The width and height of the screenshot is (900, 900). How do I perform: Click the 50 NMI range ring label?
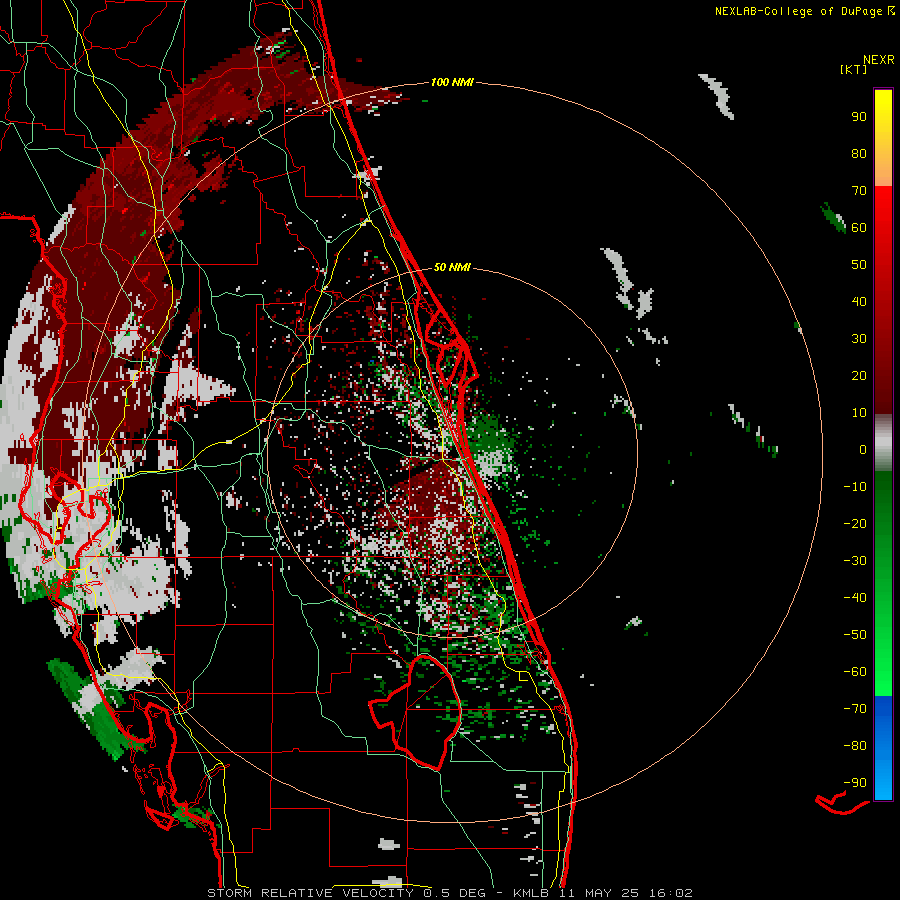click(x=452, y=267)
